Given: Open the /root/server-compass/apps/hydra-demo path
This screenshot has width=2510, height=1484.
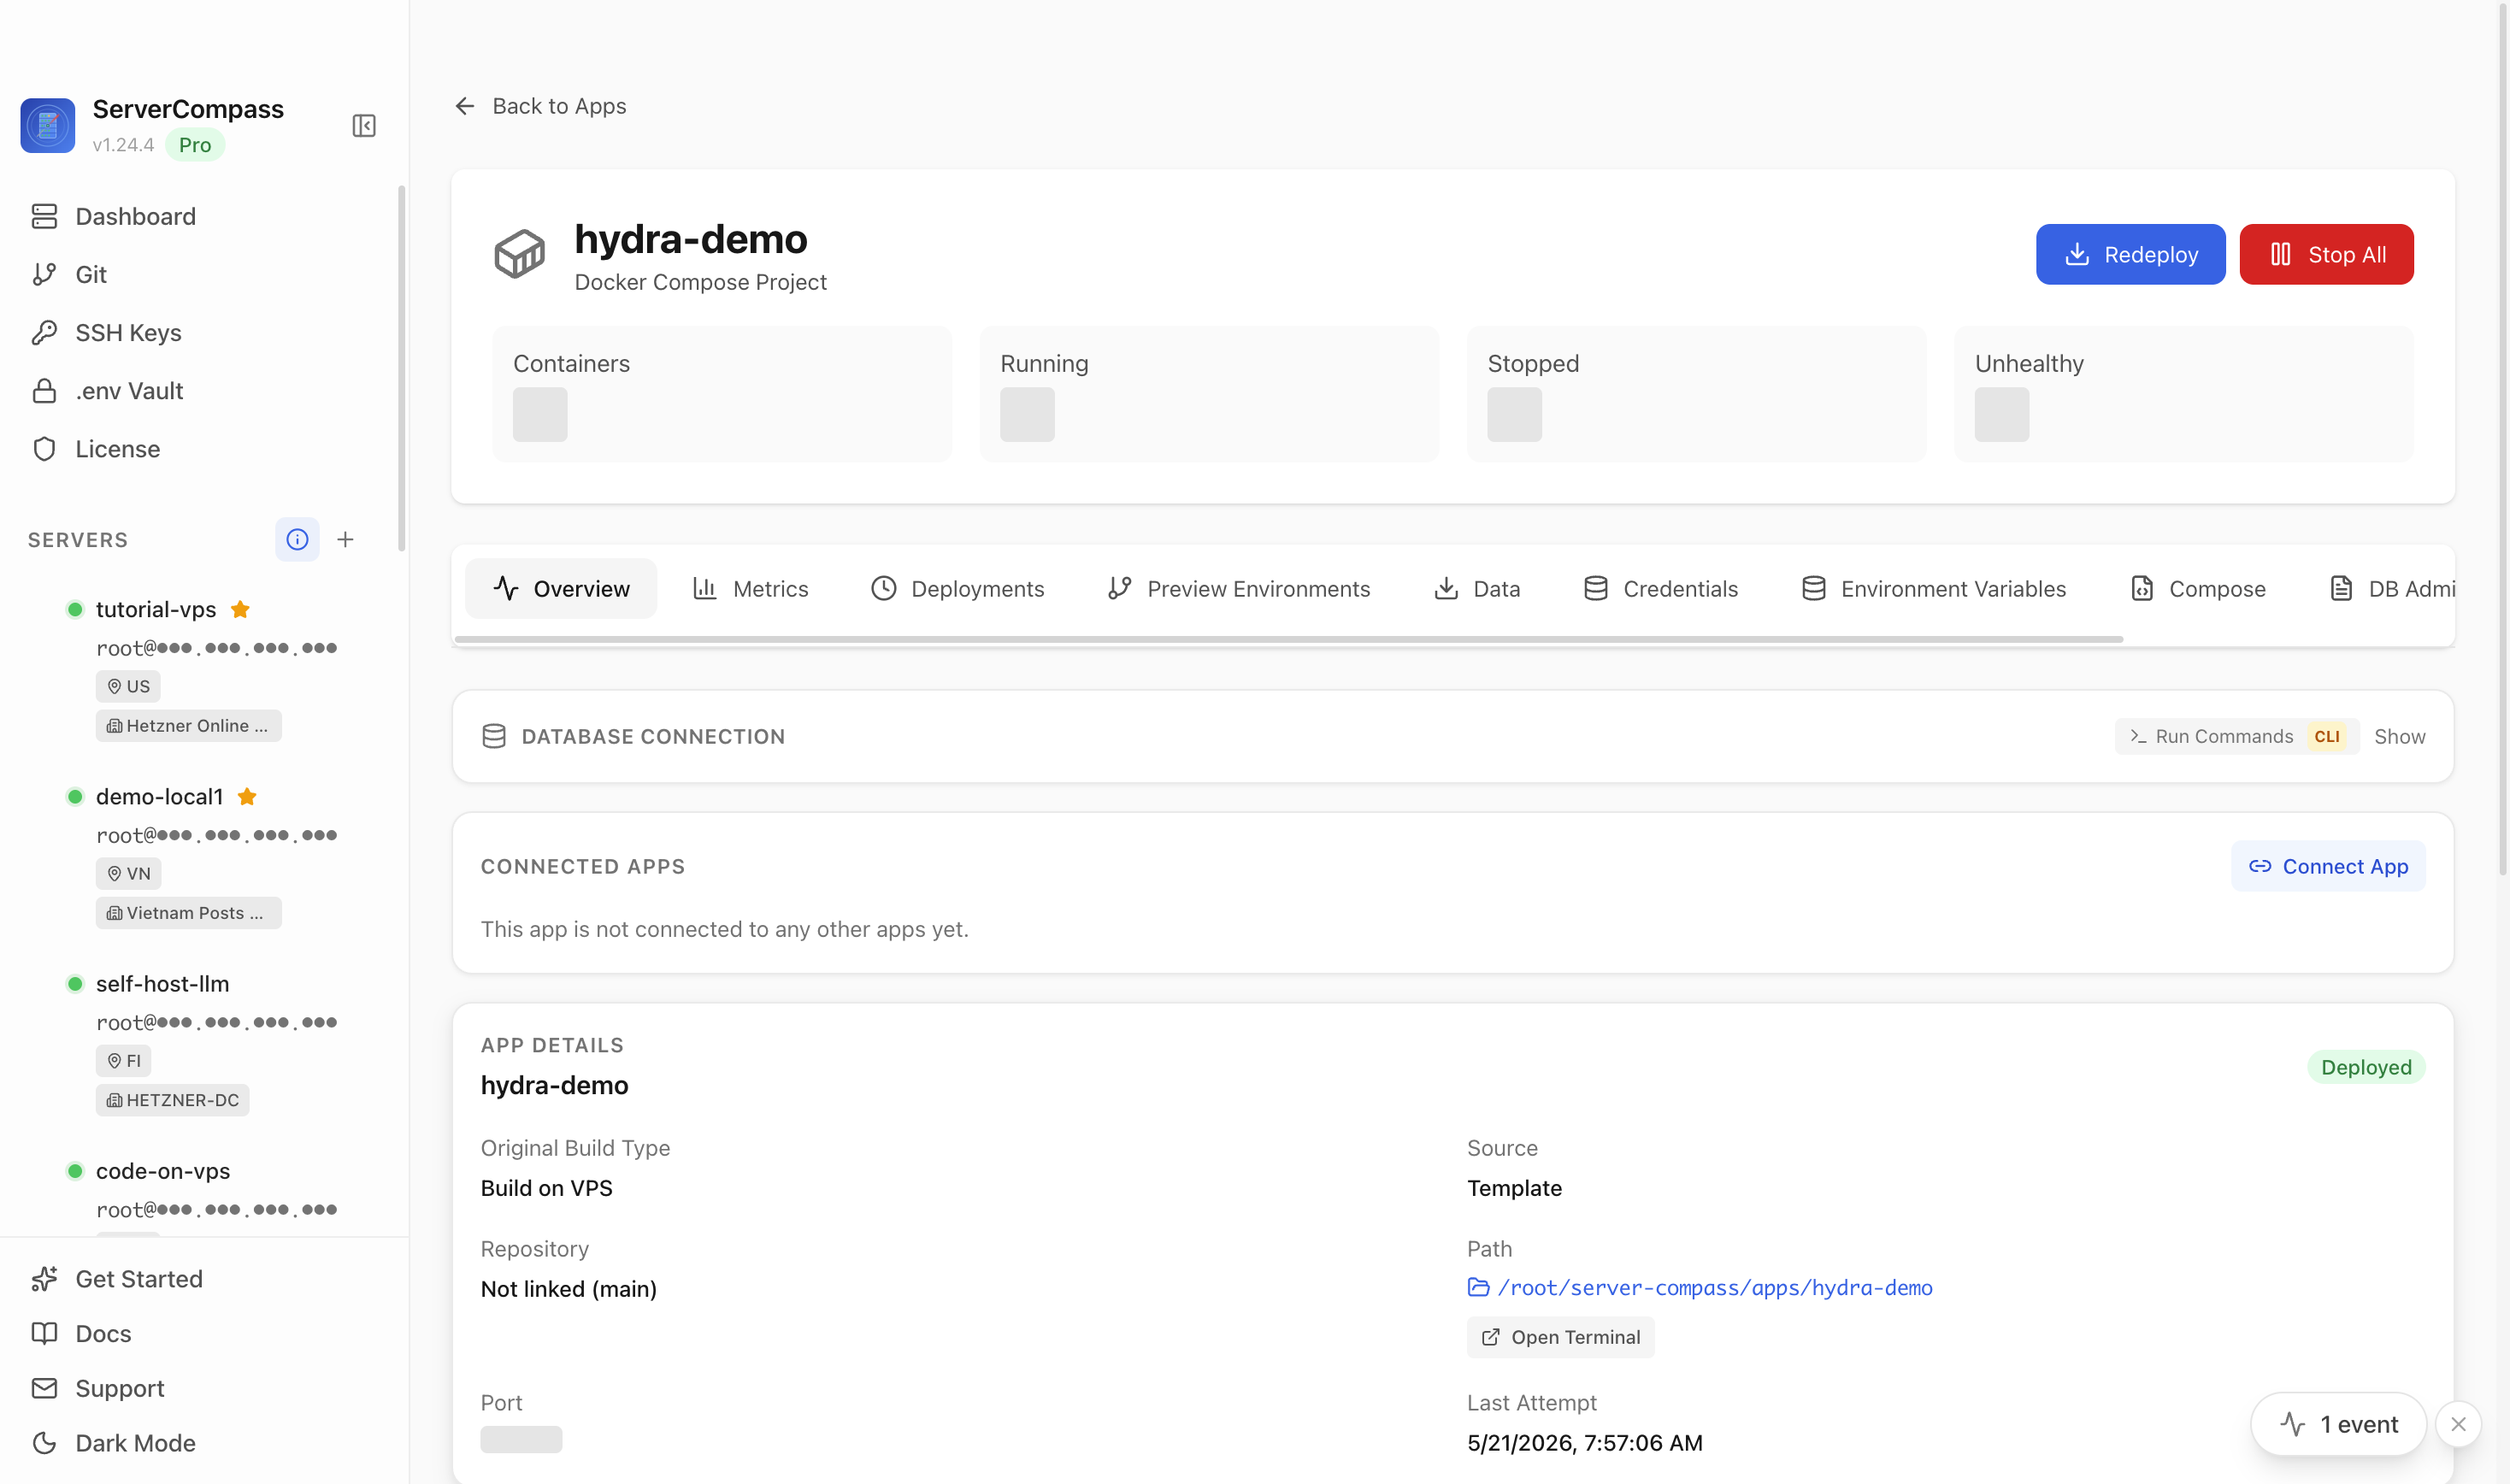Looking at the screenshot, I should [1699, 1287].
